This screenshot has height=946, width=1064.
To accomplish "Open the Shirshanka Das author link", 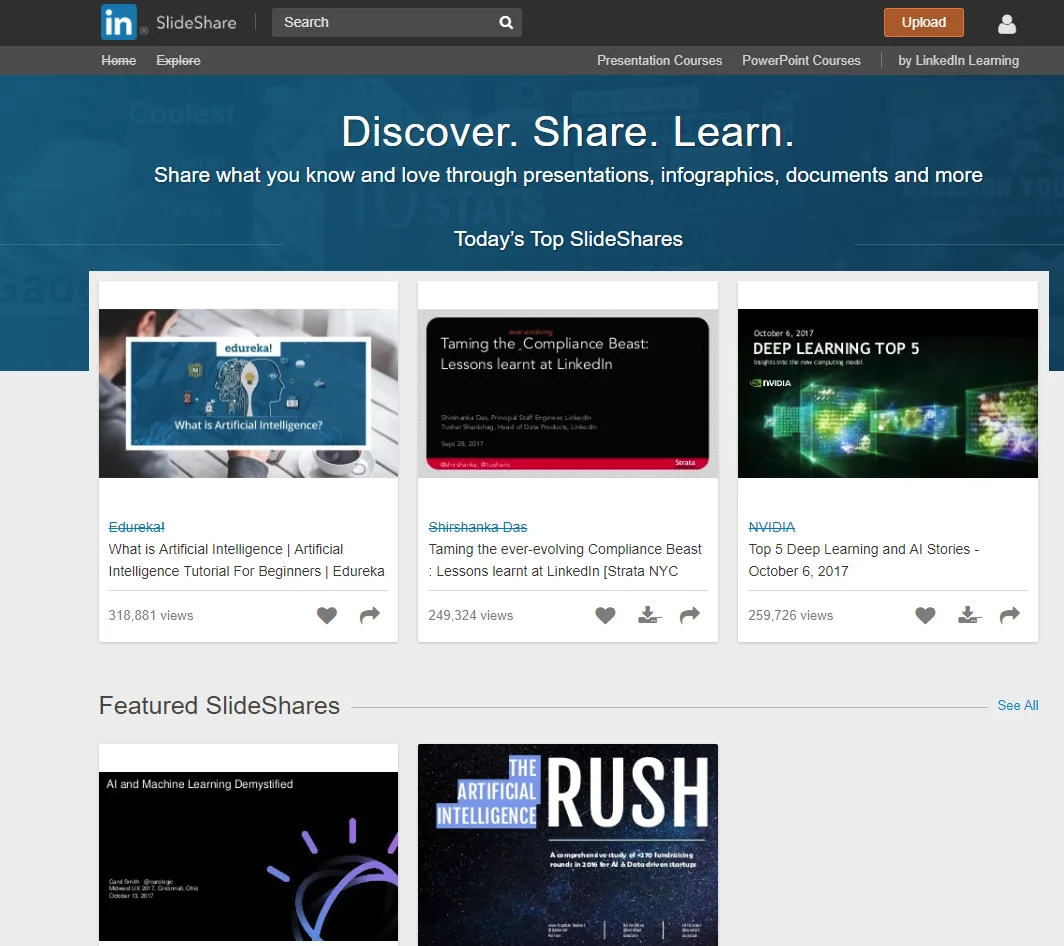I will pyautogui.click(x=478, y=527).
